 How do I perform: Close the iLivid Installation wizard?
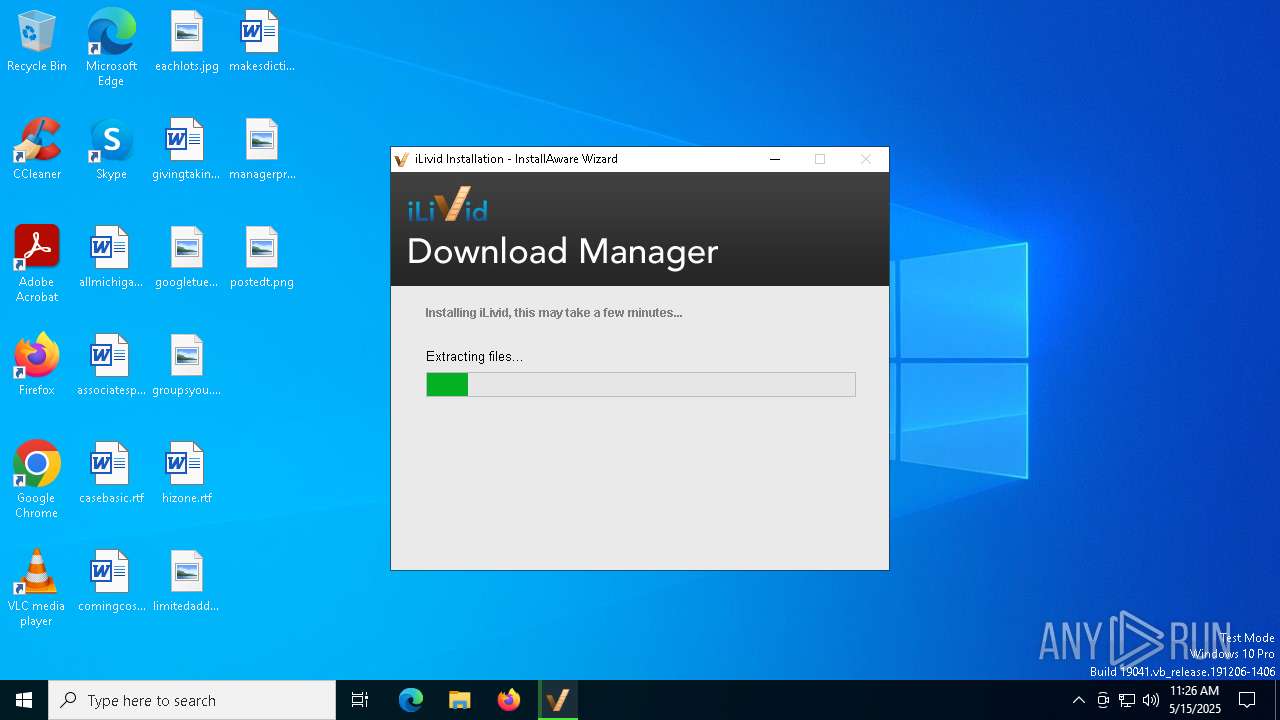point(866,159)
